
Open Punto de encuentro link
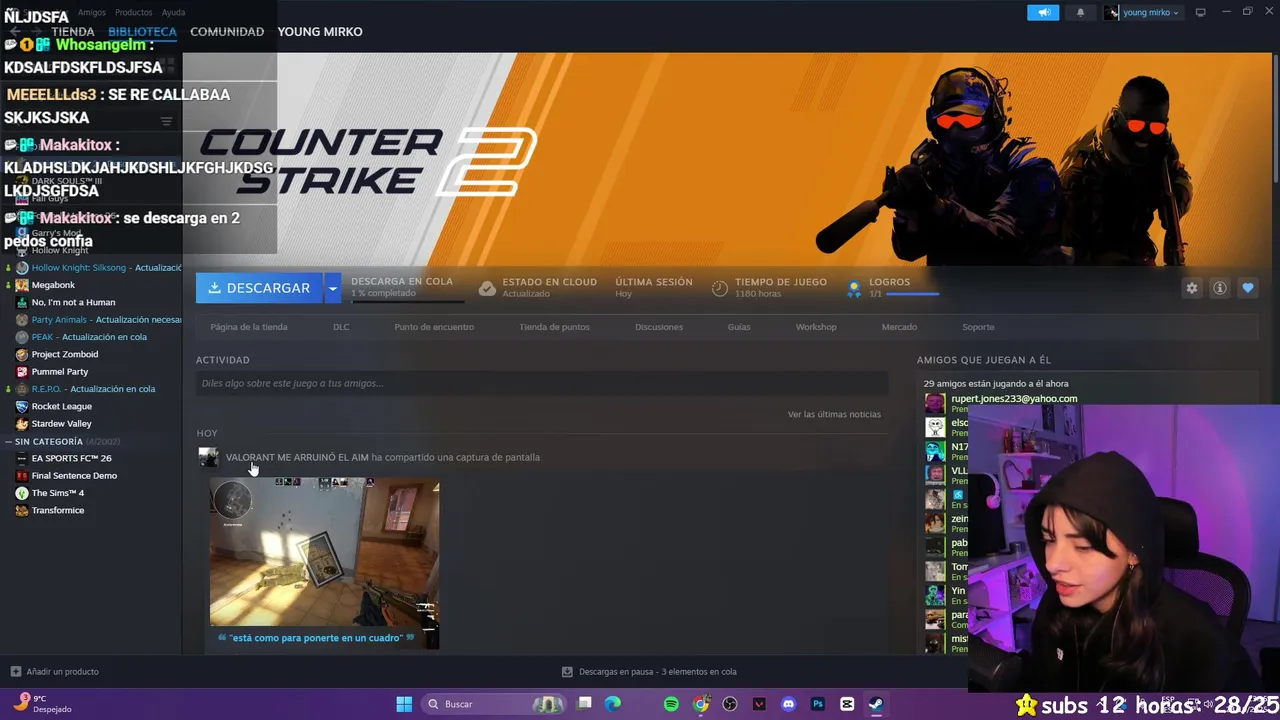coord(434,327)
